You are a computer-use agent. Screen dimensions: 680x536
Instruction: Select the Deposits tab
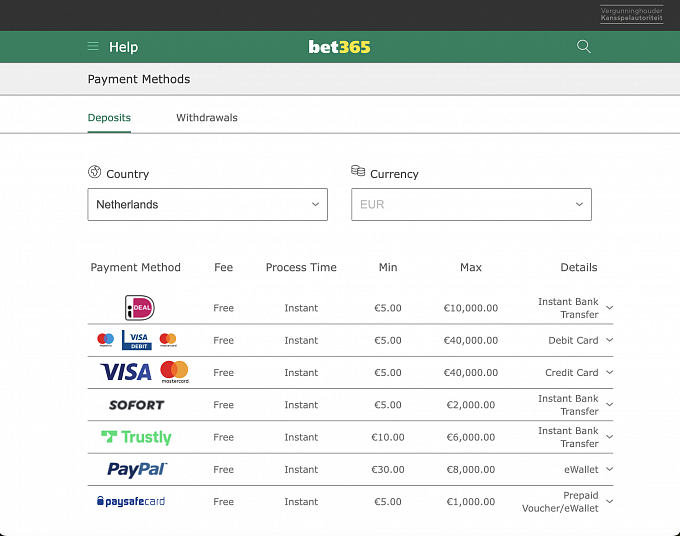tap(109, 118)
